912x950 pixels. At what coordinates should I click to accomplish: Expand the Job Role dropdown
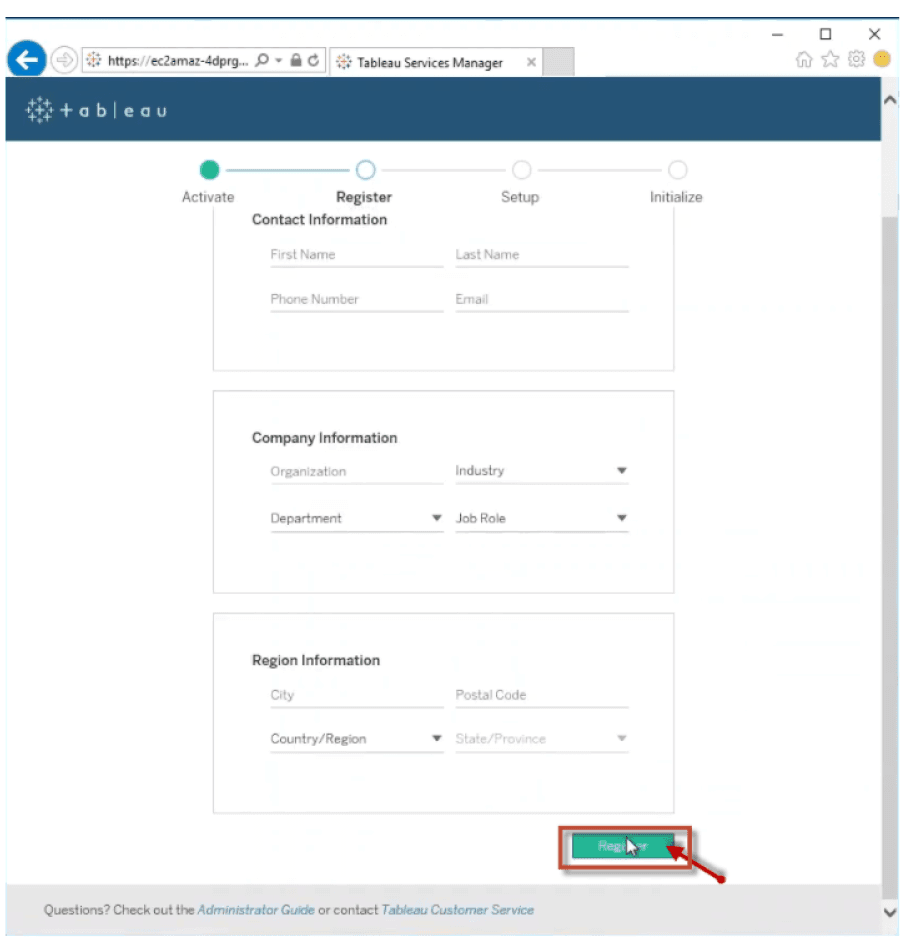tap(541, 518)
